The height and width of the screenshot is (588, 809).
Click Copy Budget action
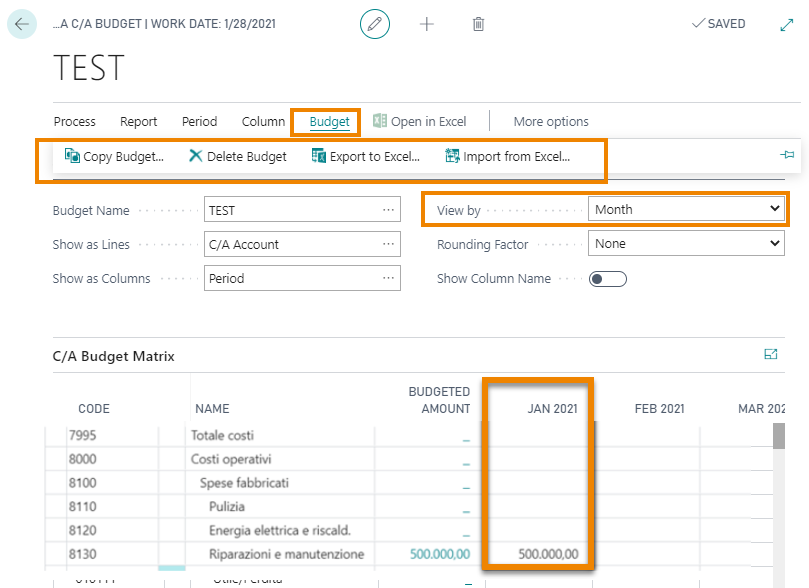click(x=114, y=156)
